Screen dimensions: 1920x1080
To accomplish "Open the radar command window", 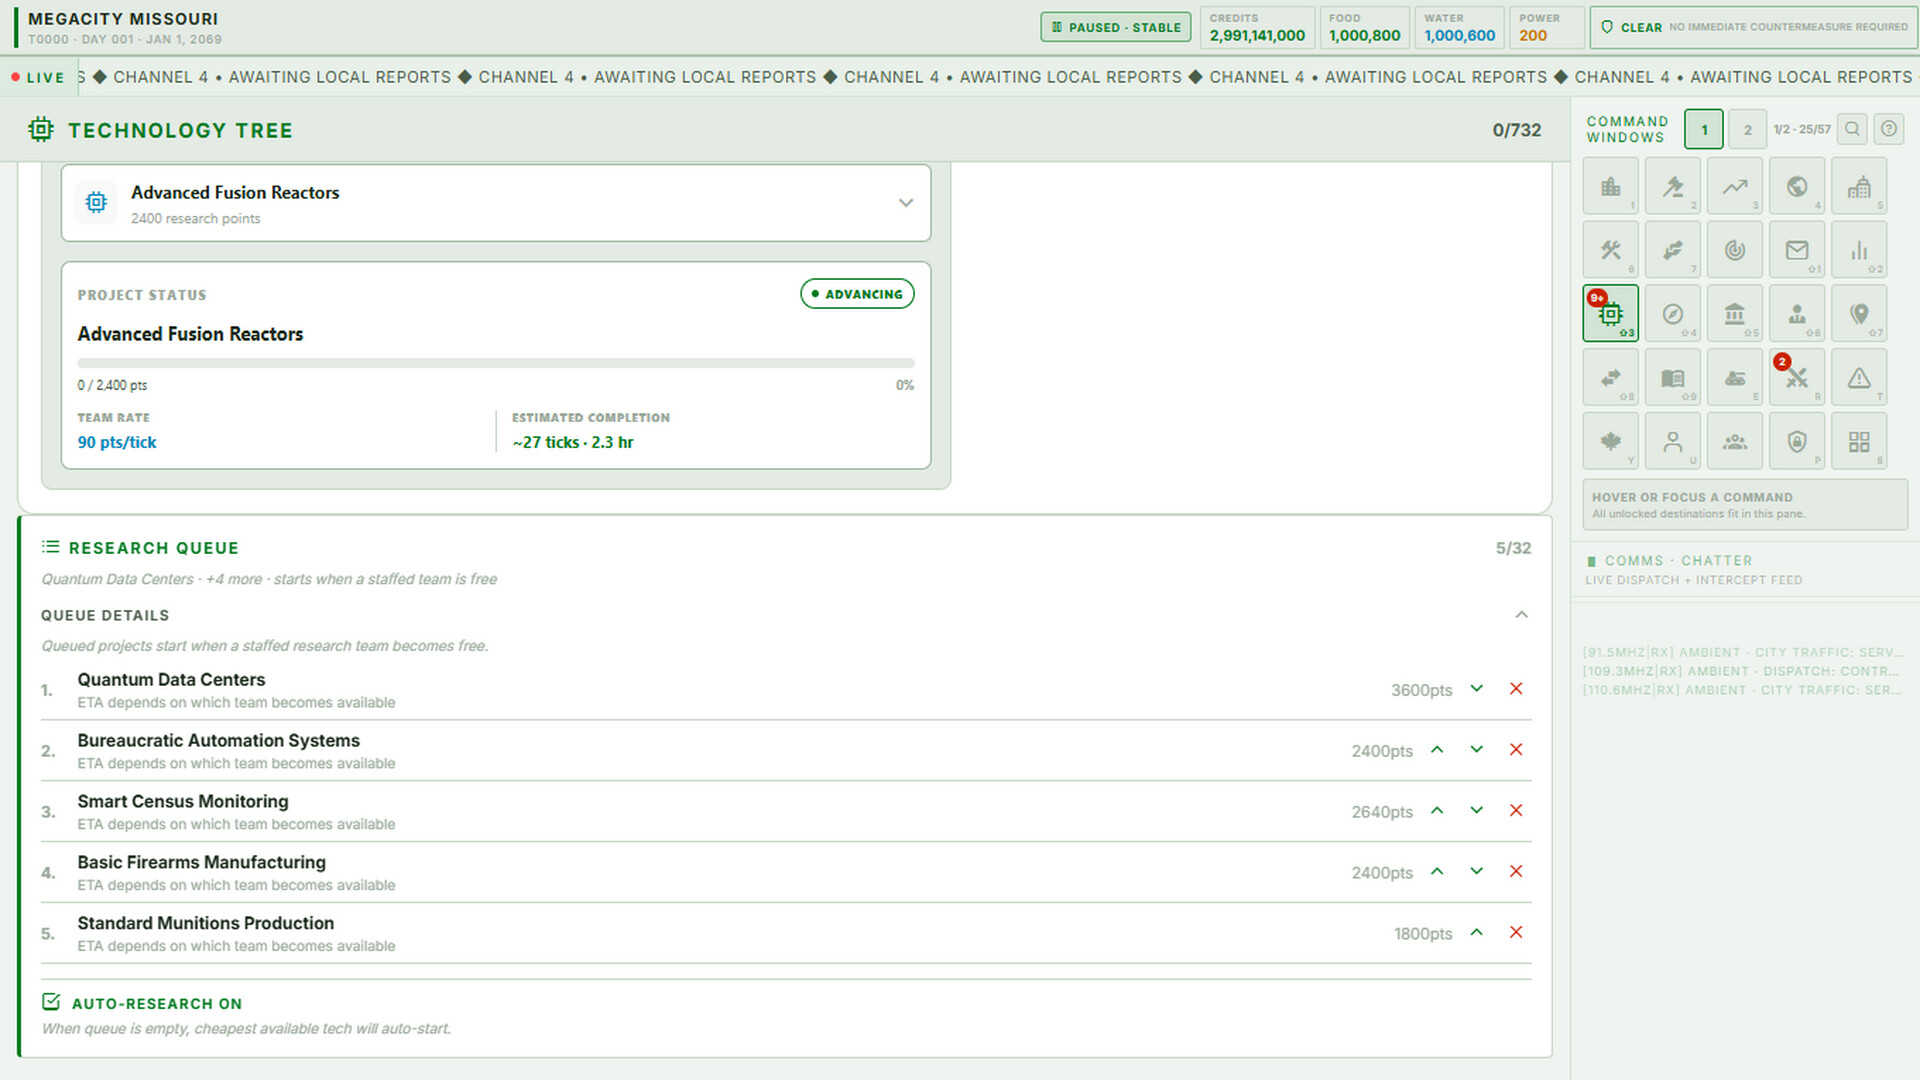I will 1735,250.
